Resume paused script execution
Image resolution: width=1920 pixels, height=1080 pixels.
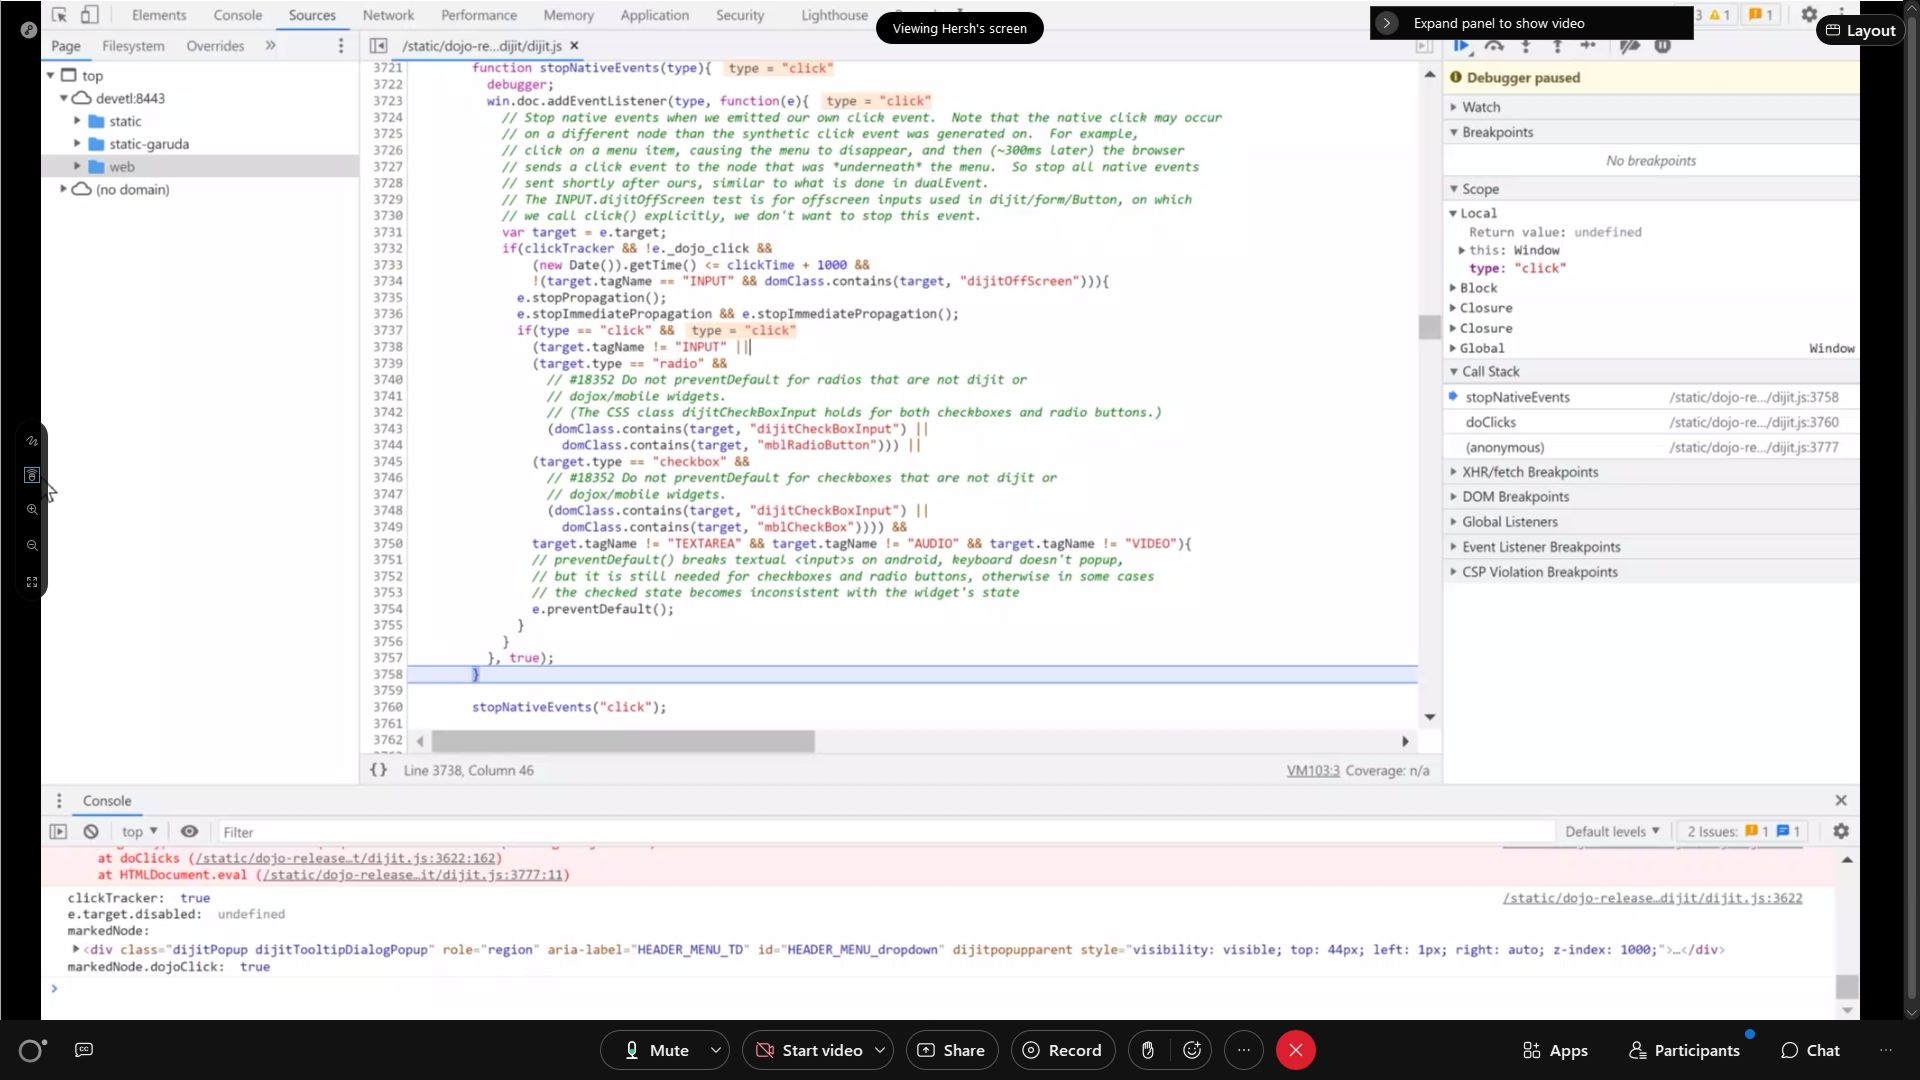coord(1461,46)
